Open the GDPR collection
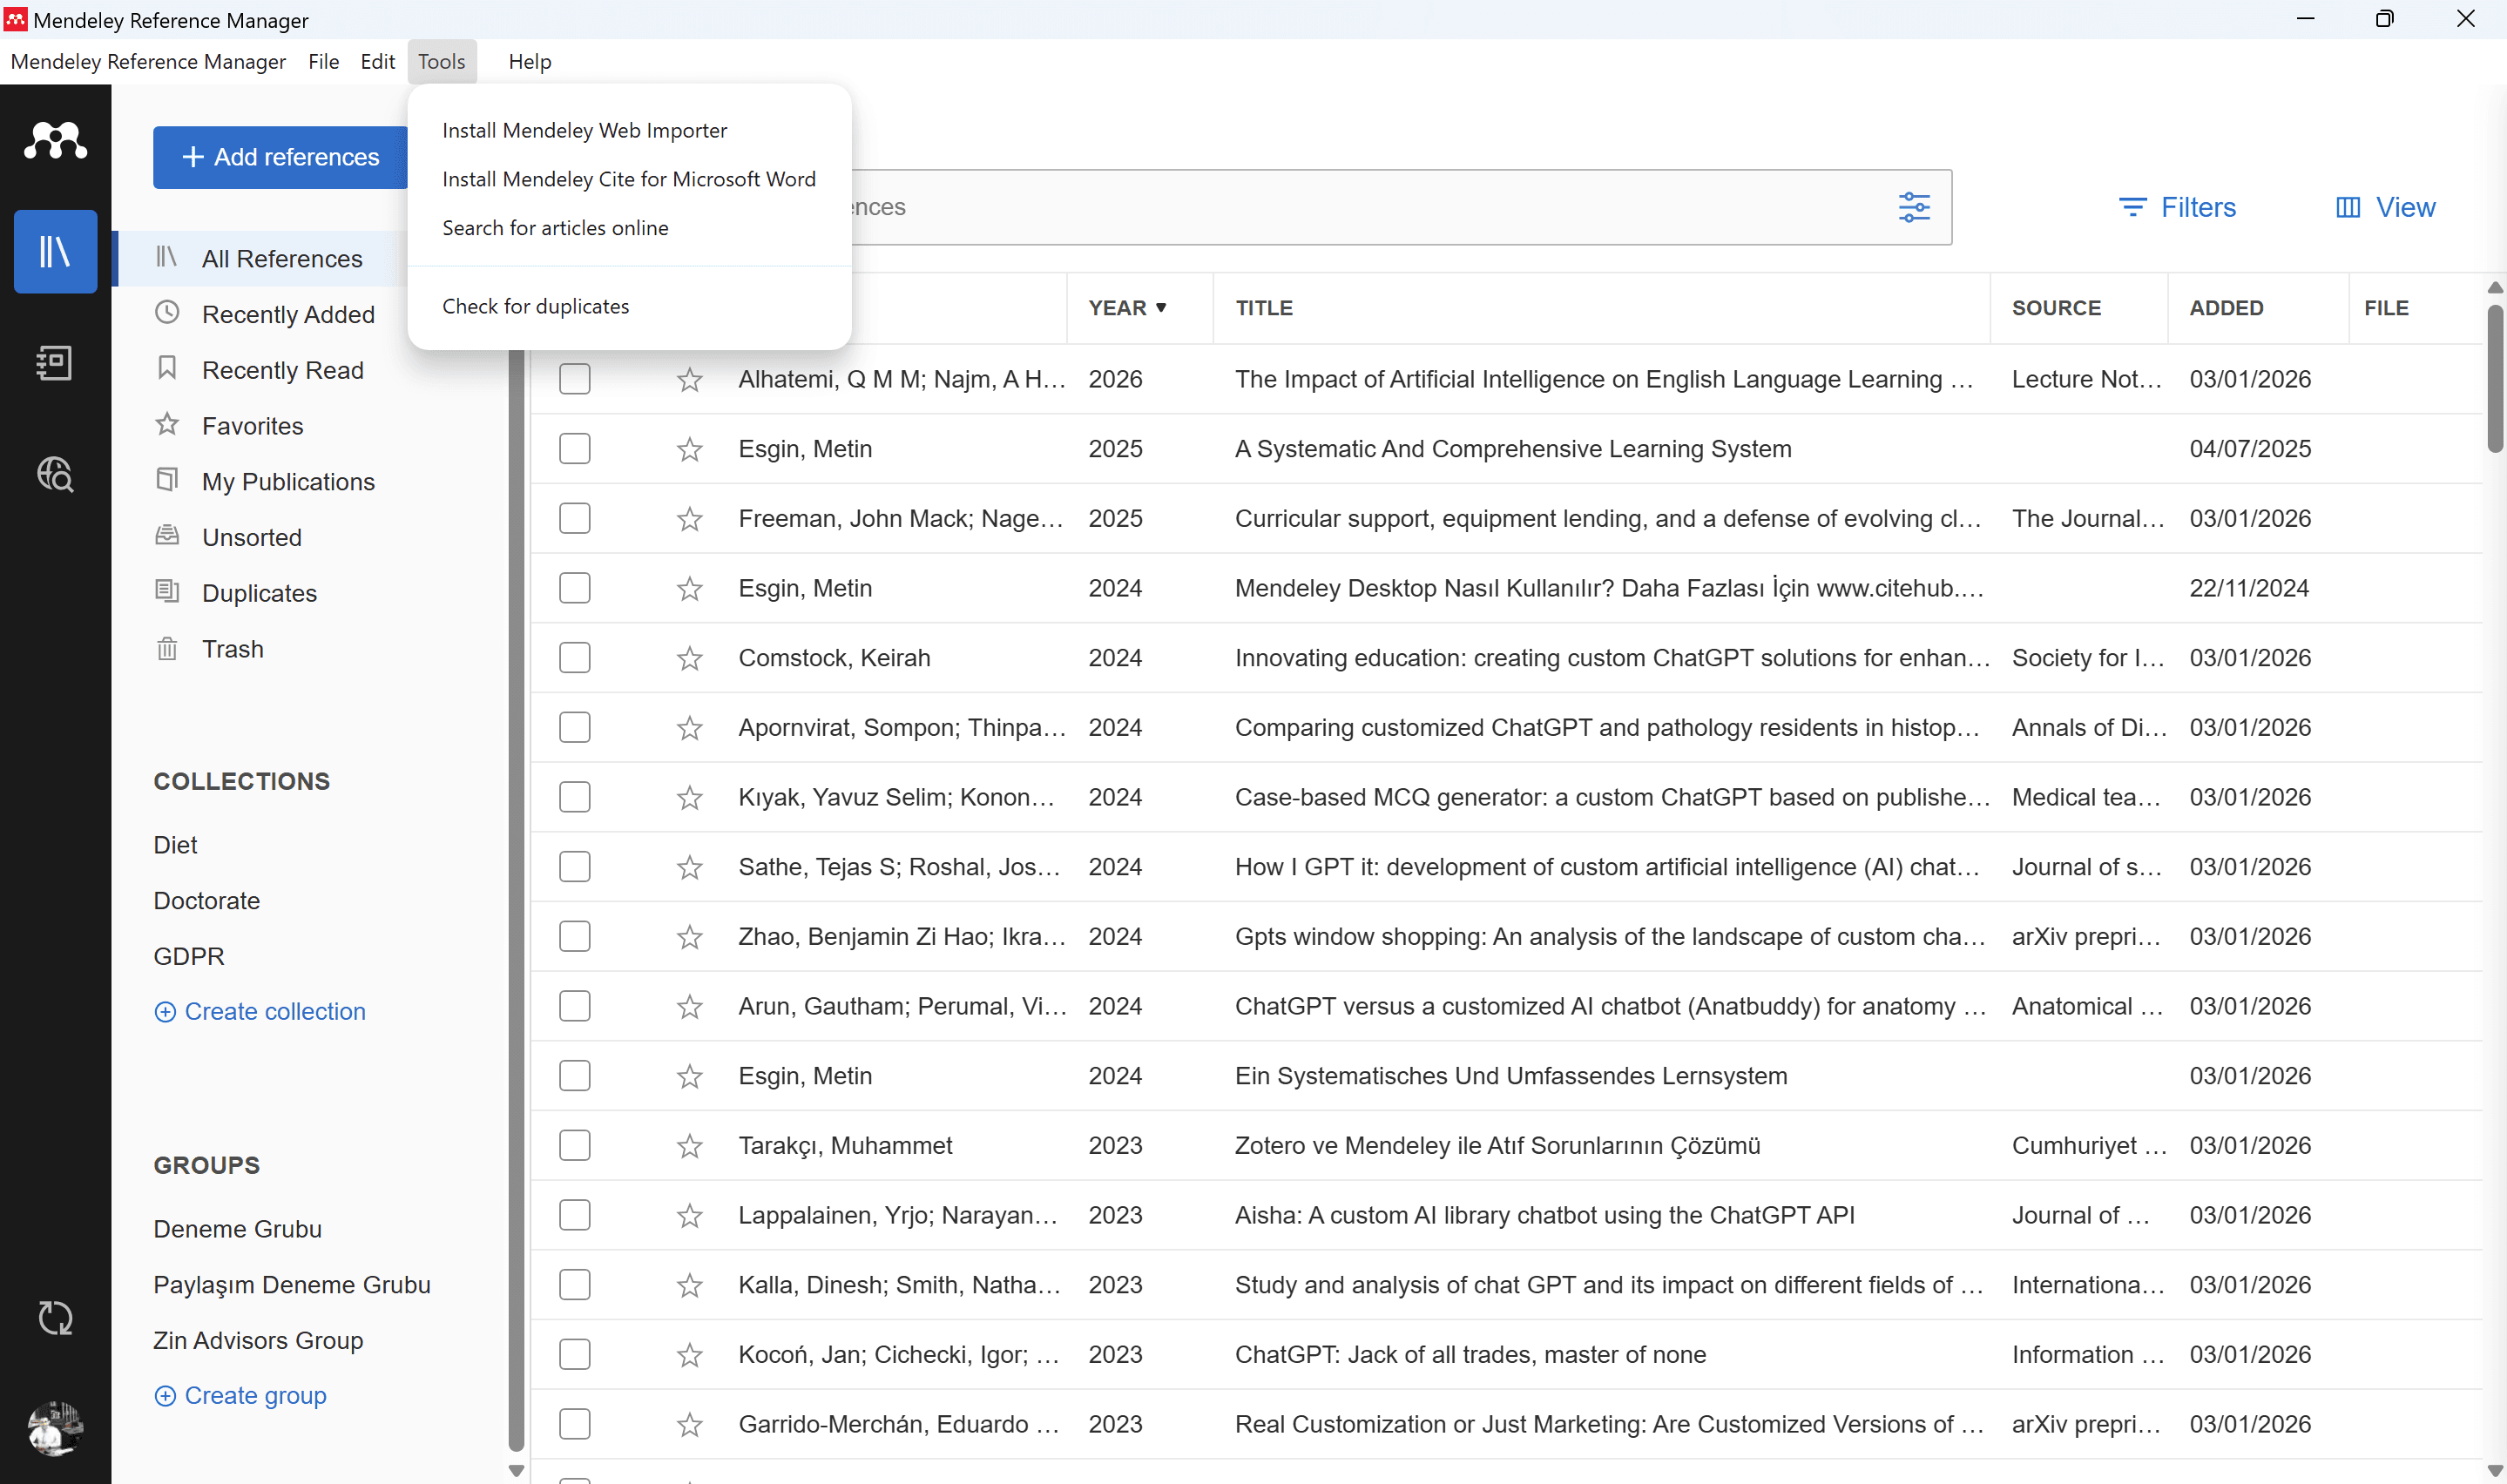The width and height of the screenshot is (2507, 1484). point(188,957)
